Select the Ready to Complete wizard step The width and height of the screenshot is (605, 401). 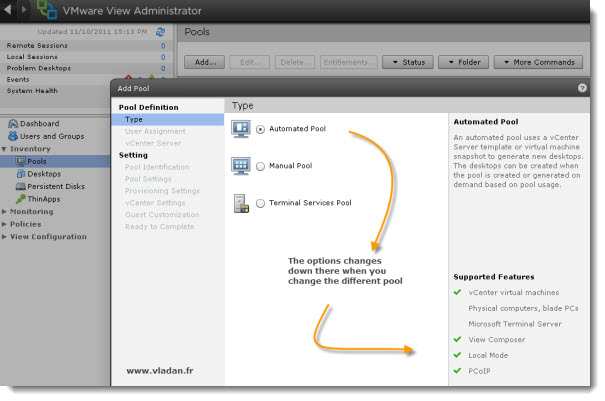[x=159, y=227]
